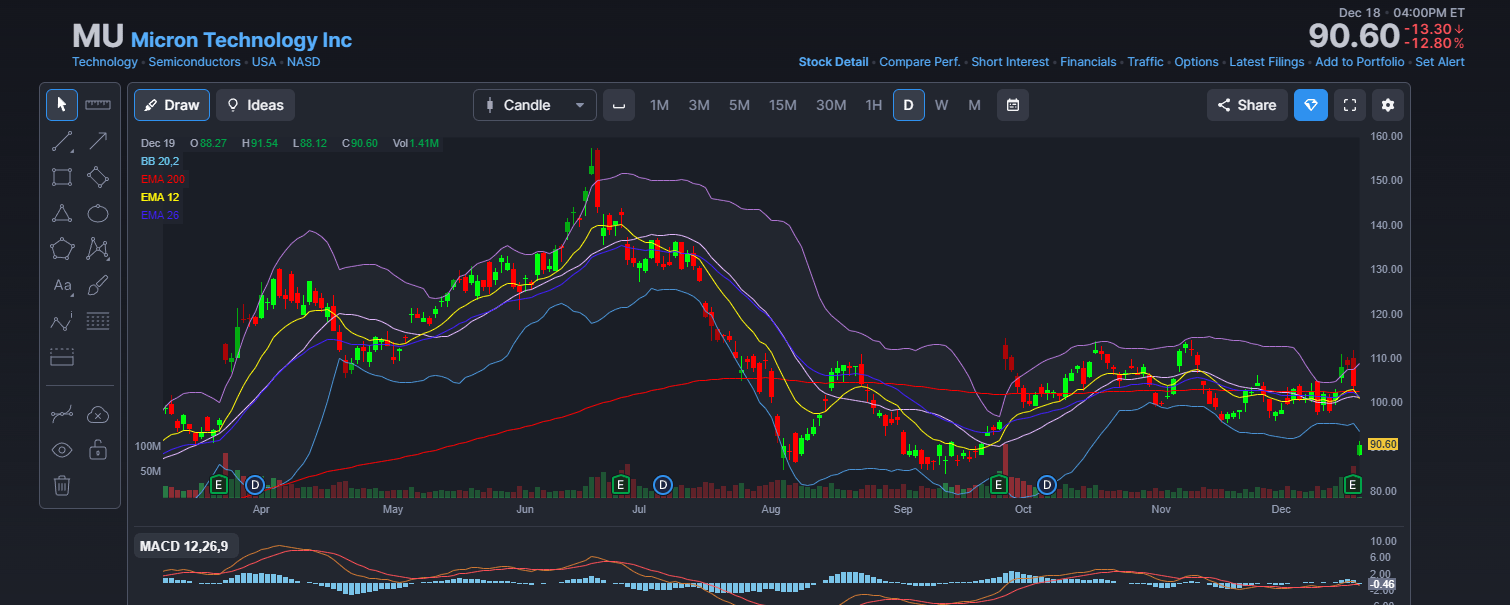
Task: Switch to 1M timeframe
Action: (659, 105)
